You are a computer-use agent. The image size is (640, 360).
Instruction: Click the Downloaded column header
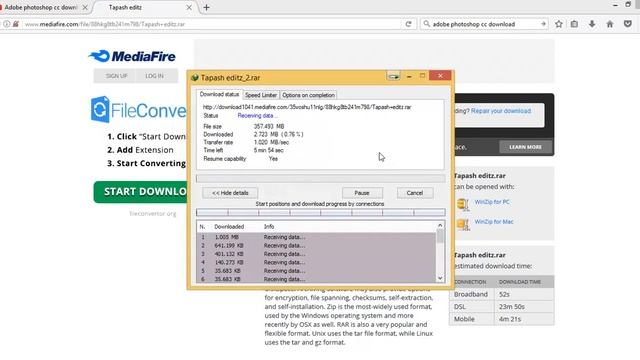tap(229, 227)
